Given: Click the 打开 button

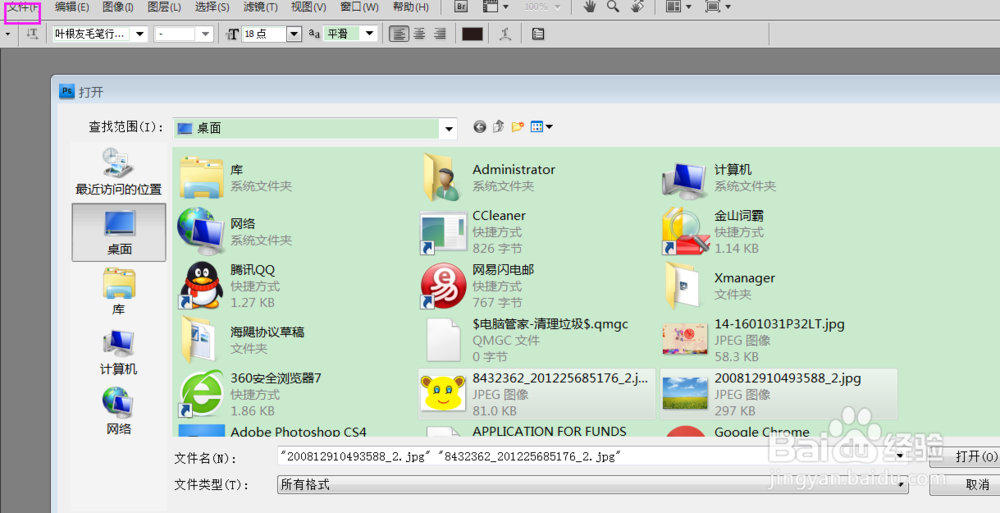Looking at the screenshot, I should (972, 457).
